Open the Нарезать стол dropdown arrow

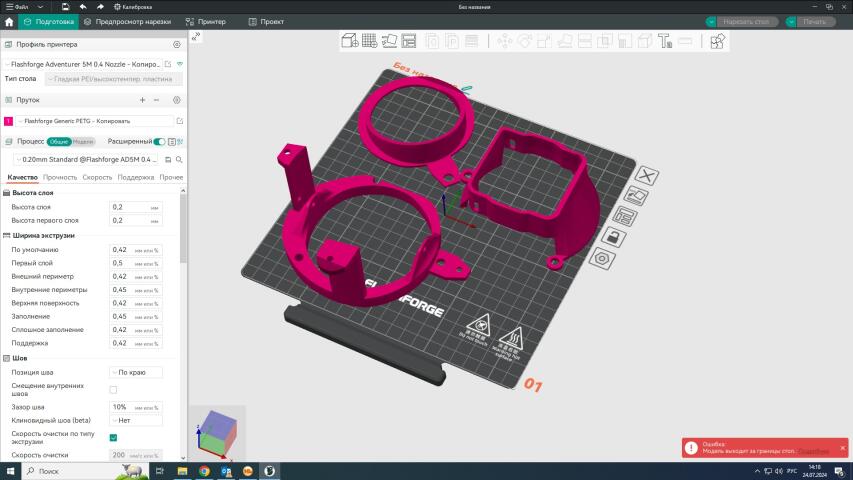pyautogui.click(x=710, y=22)
